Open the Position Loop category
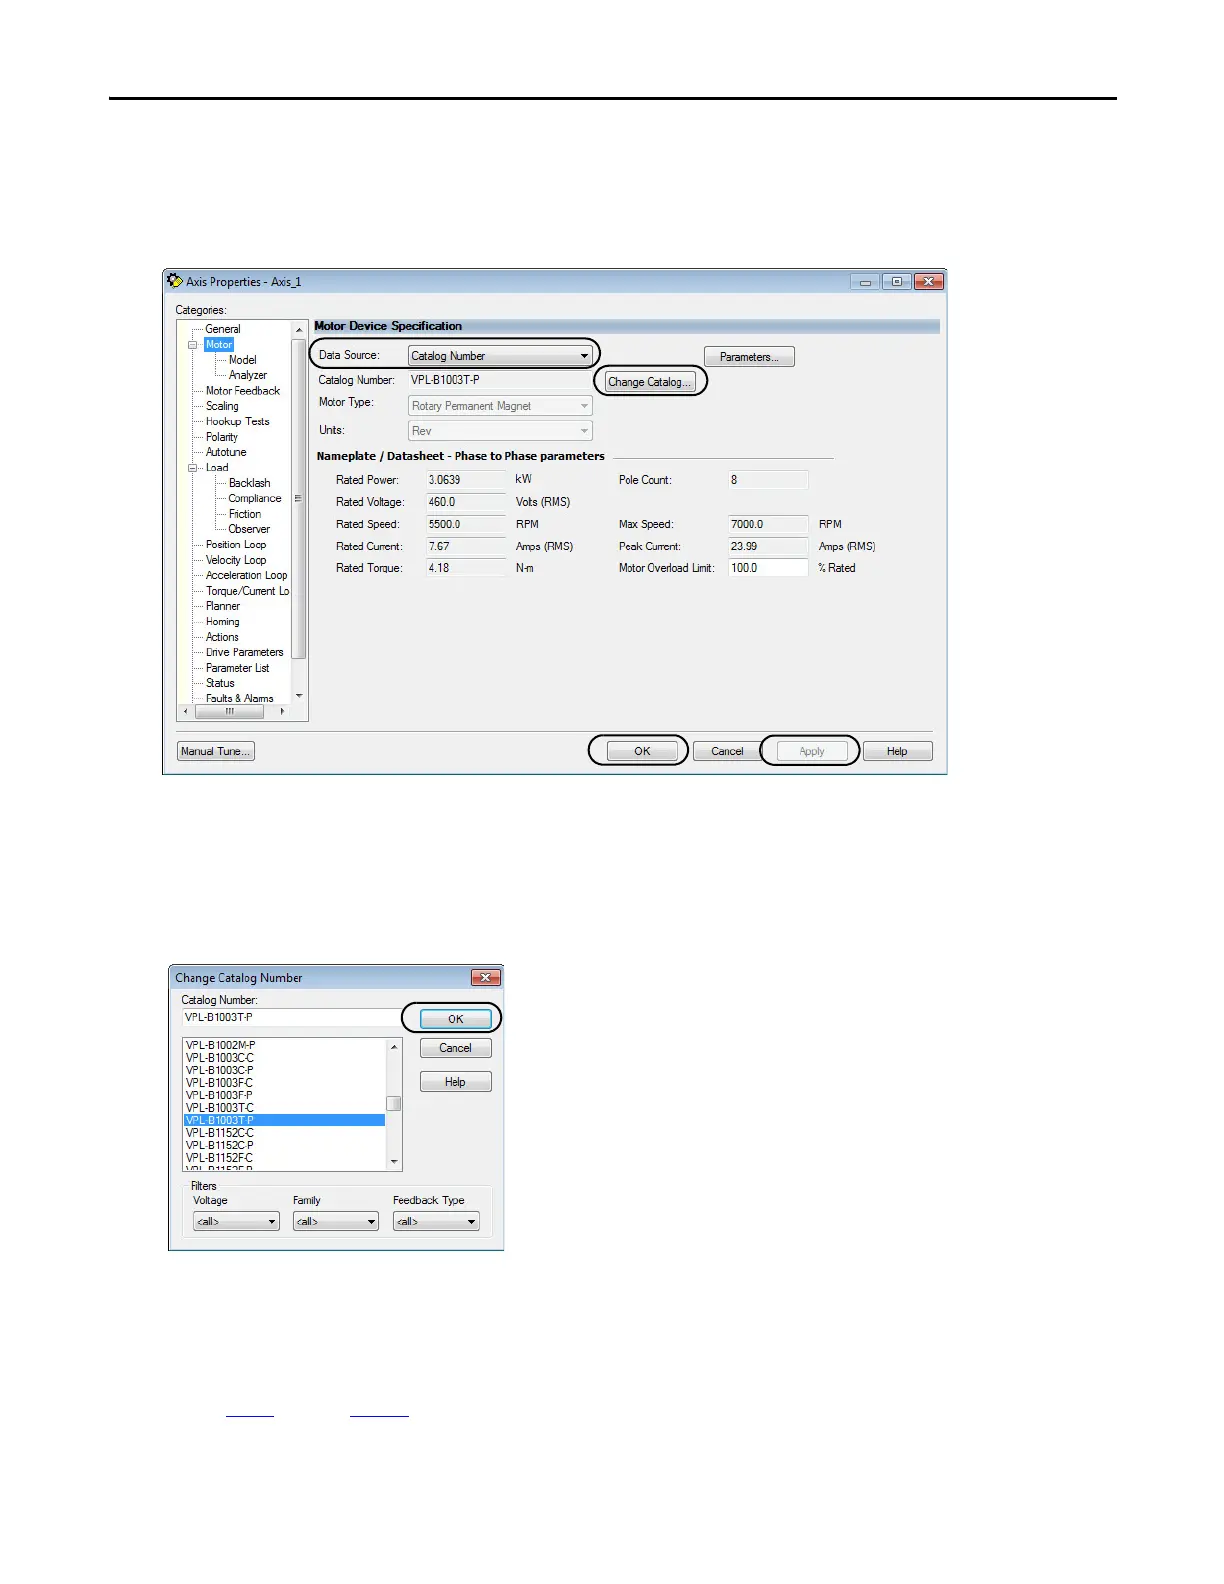The width and height of the screenshot is (1224, 1584). pos(236,545)
